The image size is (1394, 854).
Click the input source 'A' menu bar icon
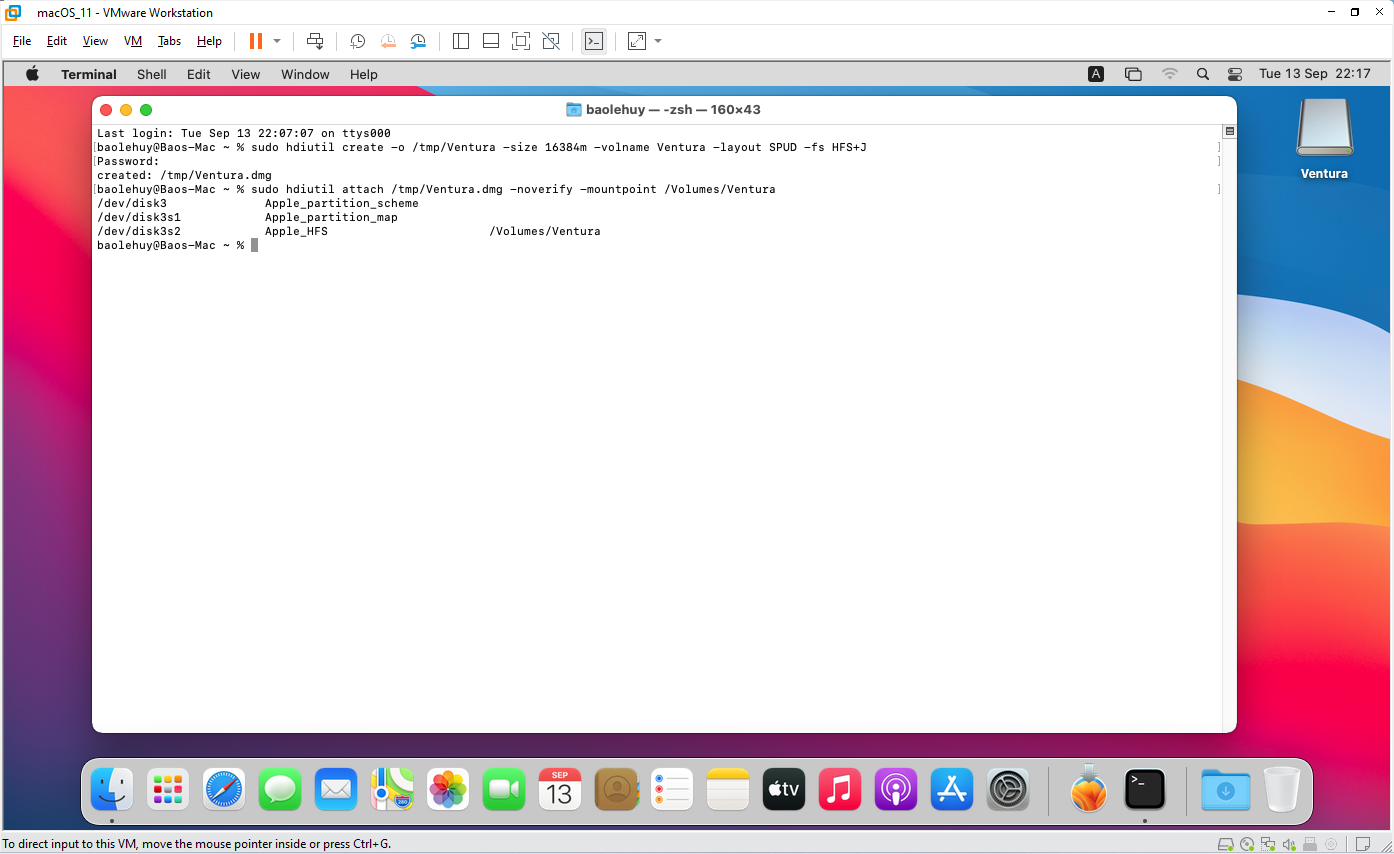click(x=1096, y=74)
